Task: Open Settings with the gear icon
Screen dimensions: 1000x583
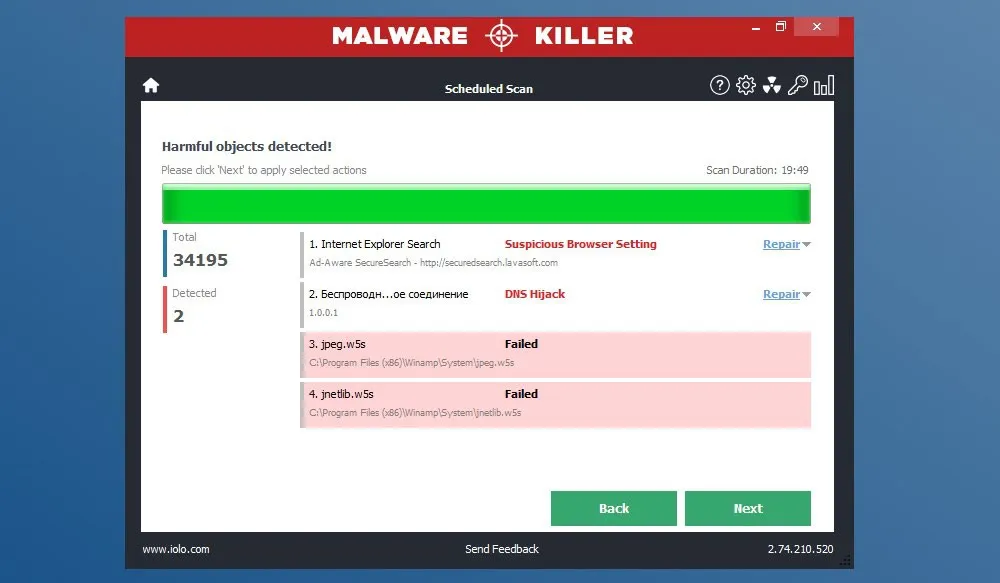Action: (x=746, y=85)
